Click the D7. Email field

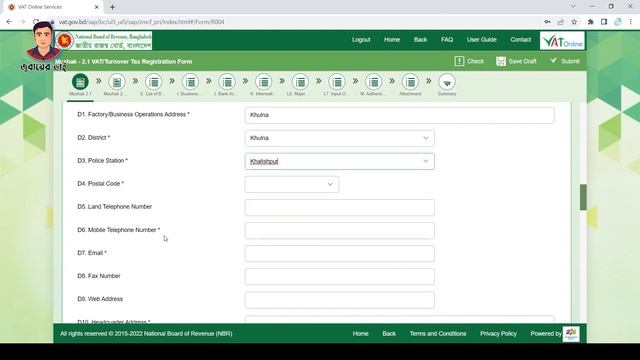[340, 253]
